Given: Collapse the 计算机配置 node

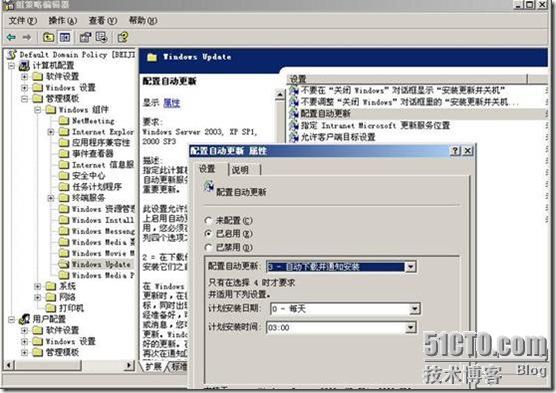Looking at the screenshot, I should click(x=11, y=66).
